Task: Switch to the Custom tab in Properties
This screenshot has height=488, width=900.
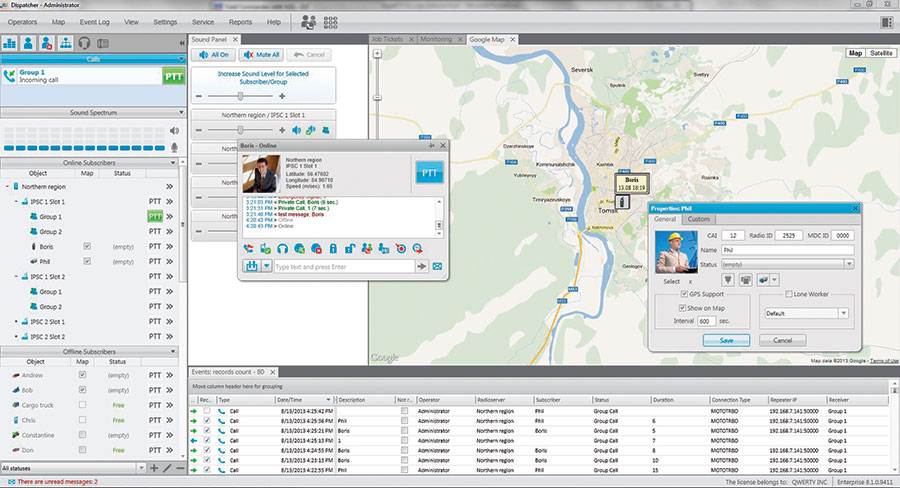Action: point(699,219)
